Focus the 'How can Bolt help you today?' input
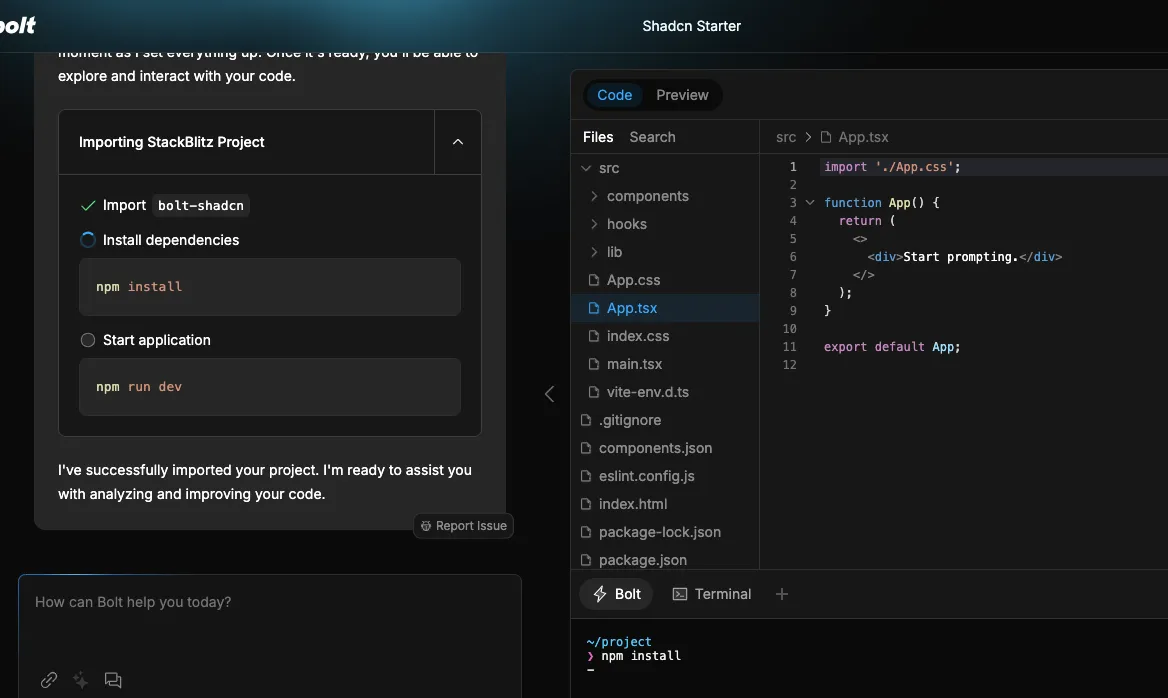1168x698 pixels. pos(270,617)
